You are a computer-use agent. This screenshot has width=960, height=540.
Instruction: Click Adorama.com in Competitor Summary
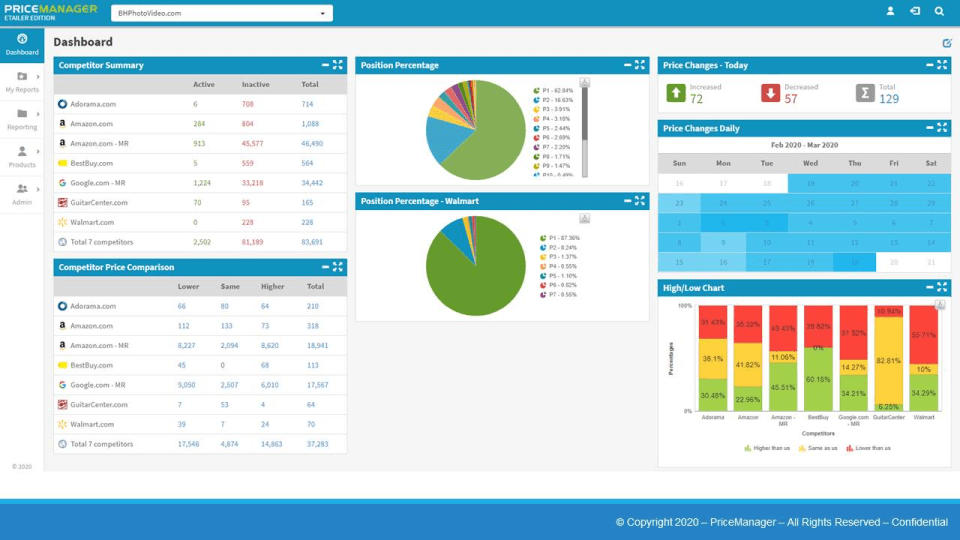point(92,104)
